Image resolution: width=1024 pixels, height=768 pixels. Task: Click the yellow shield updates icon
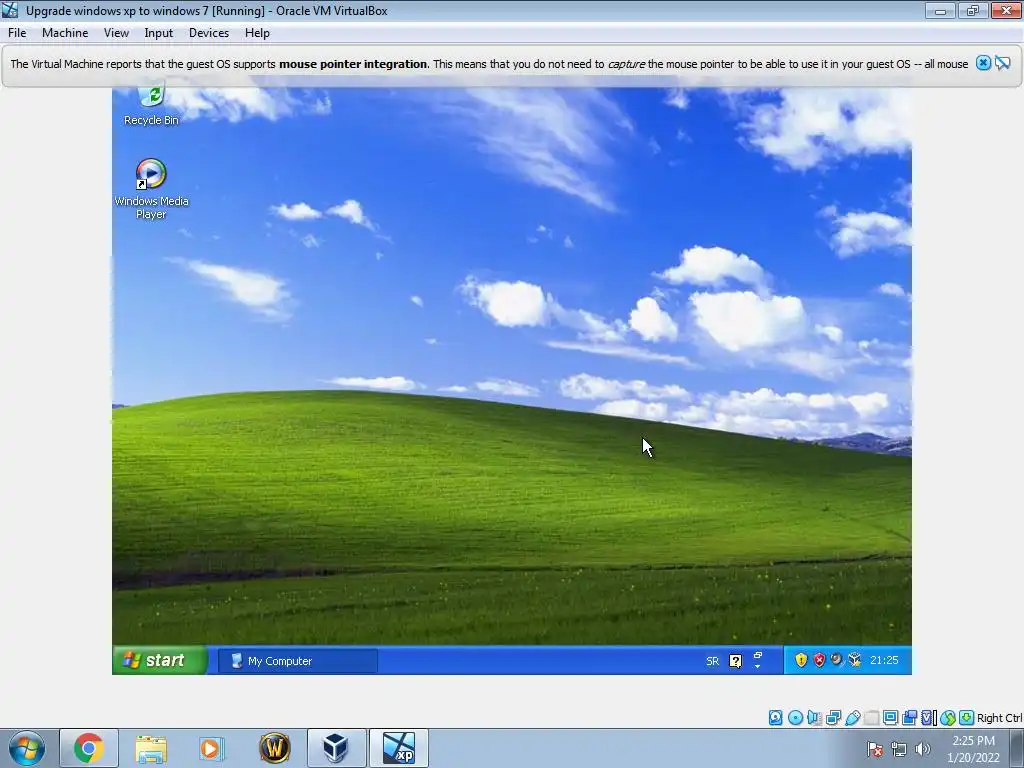[801, 660]
